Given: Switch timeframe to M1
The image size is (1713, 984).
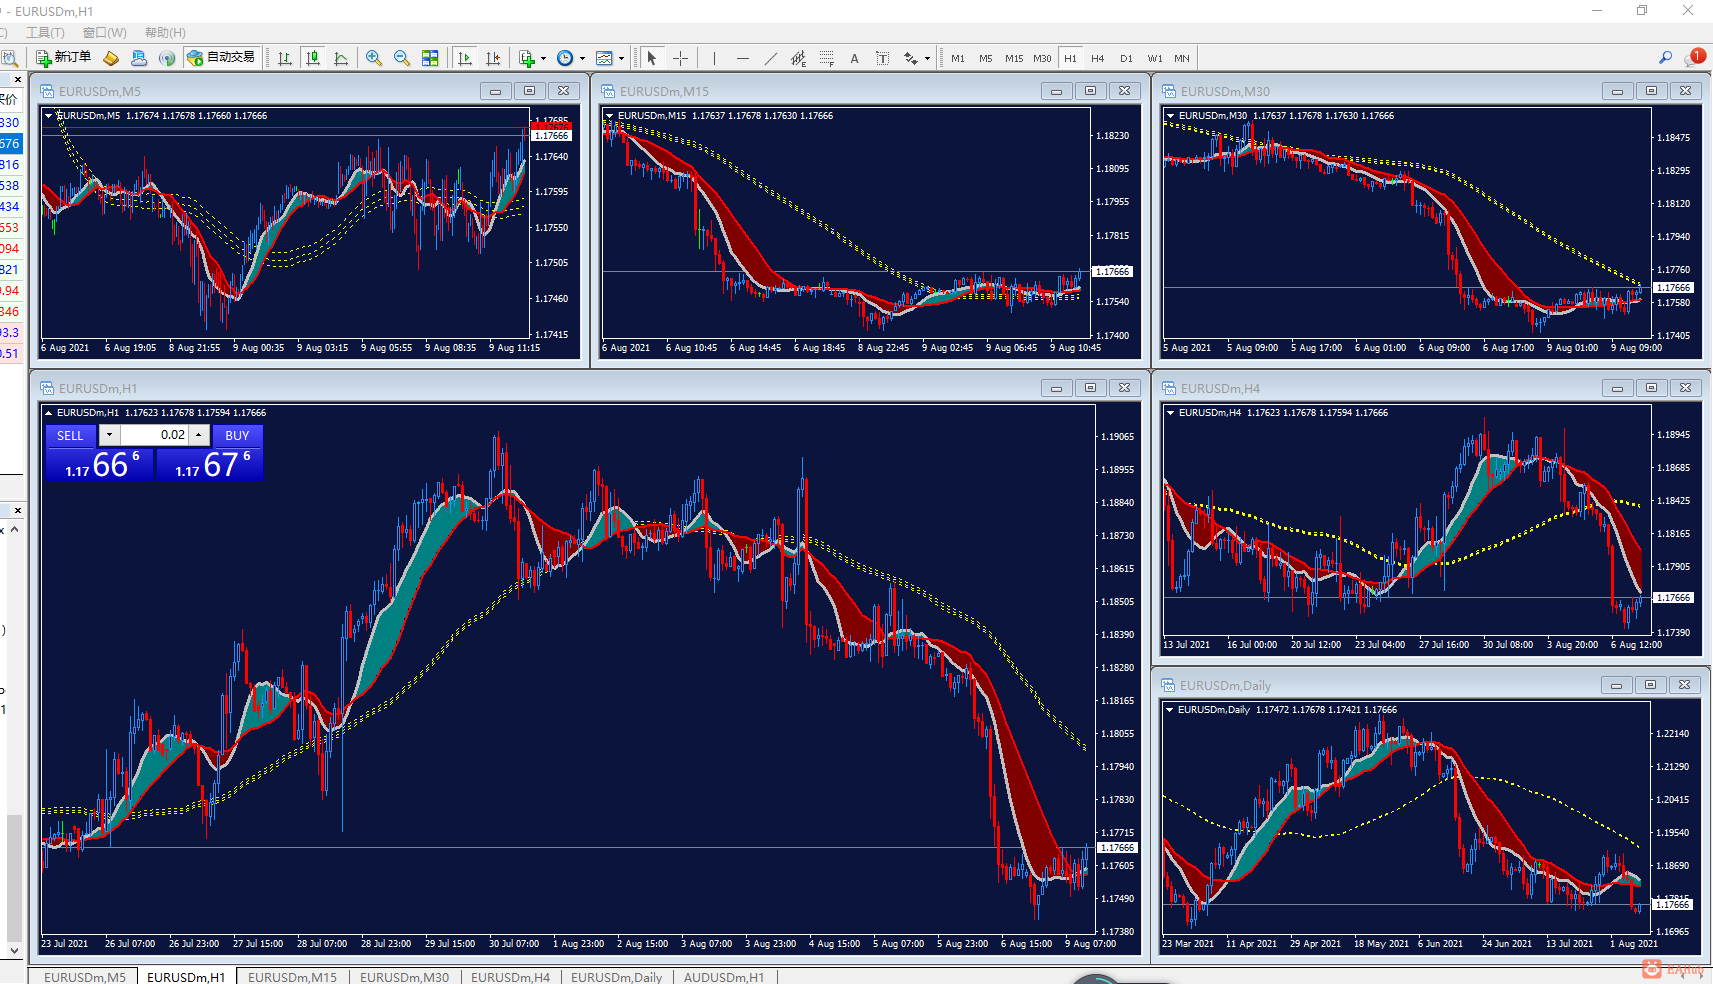Looking at the screenshot, I should point(958,58).
